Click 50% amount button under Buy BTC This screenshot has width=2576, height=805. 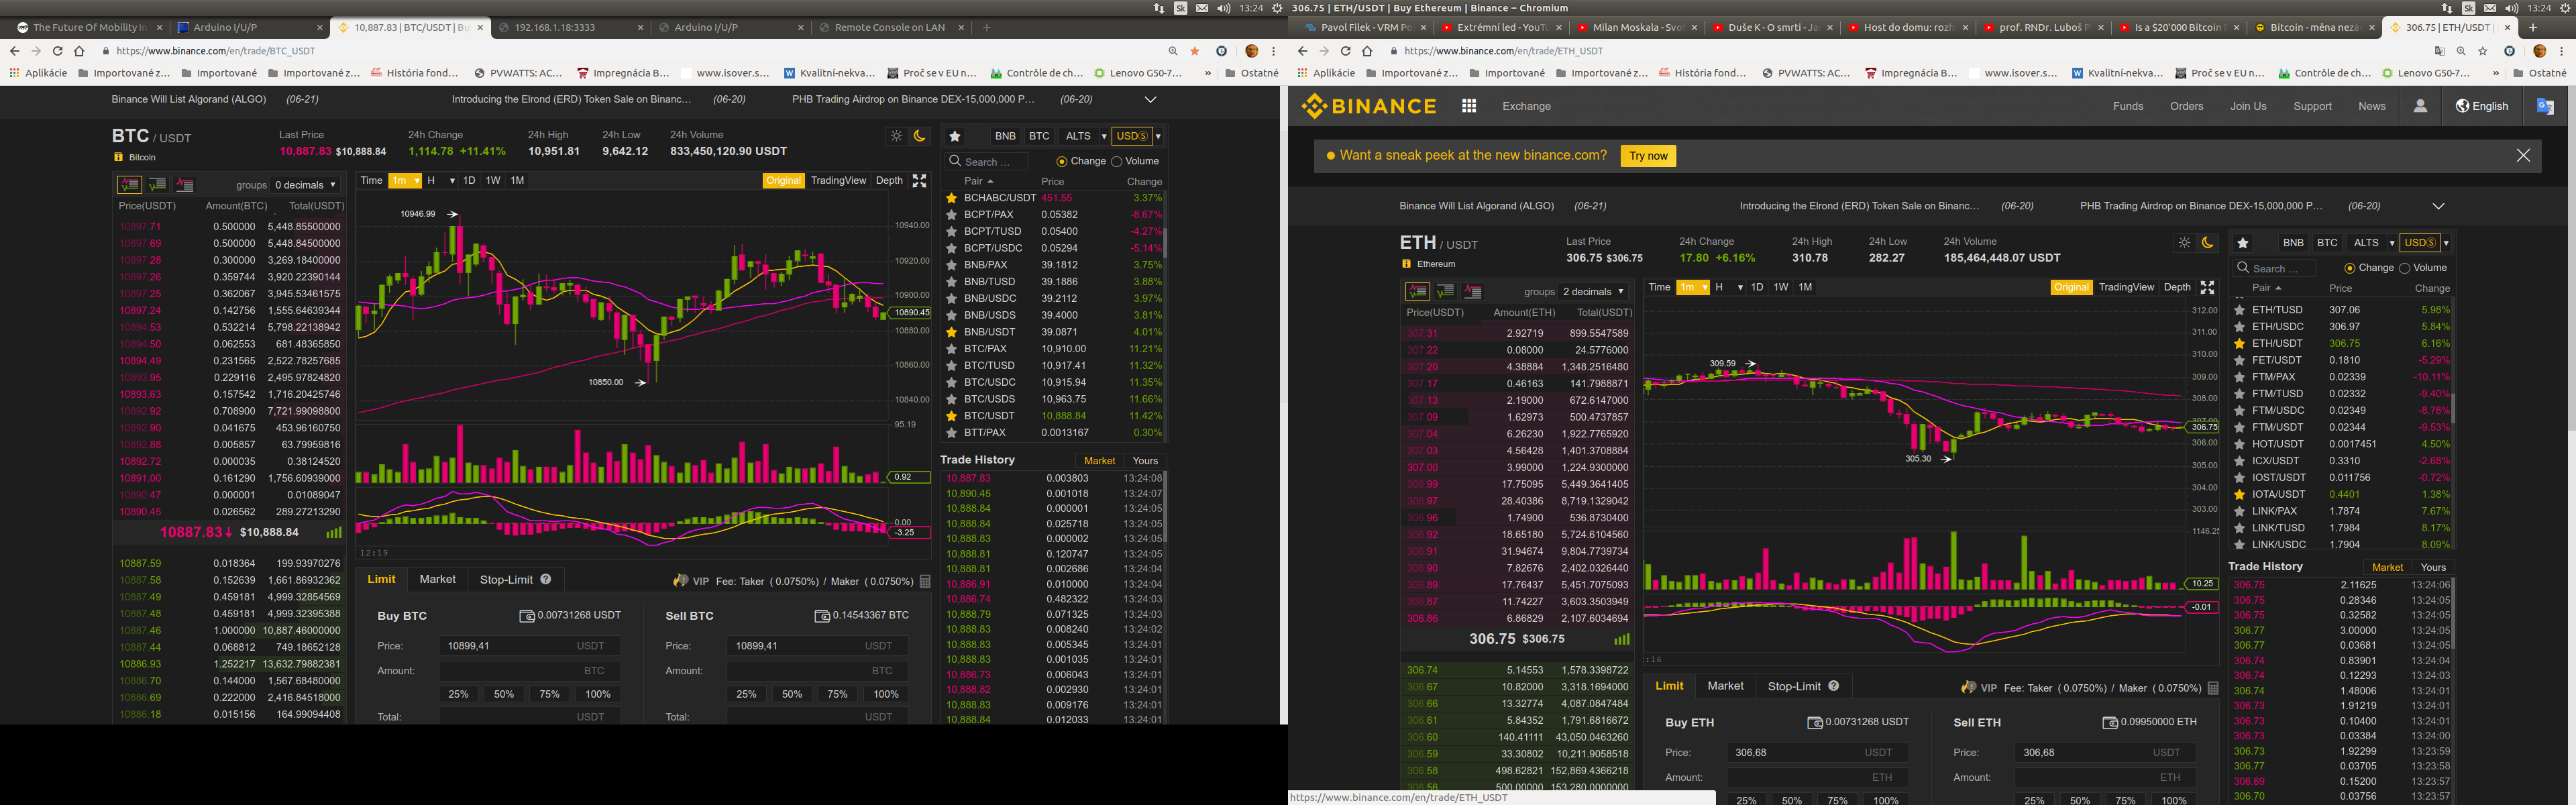504,694
